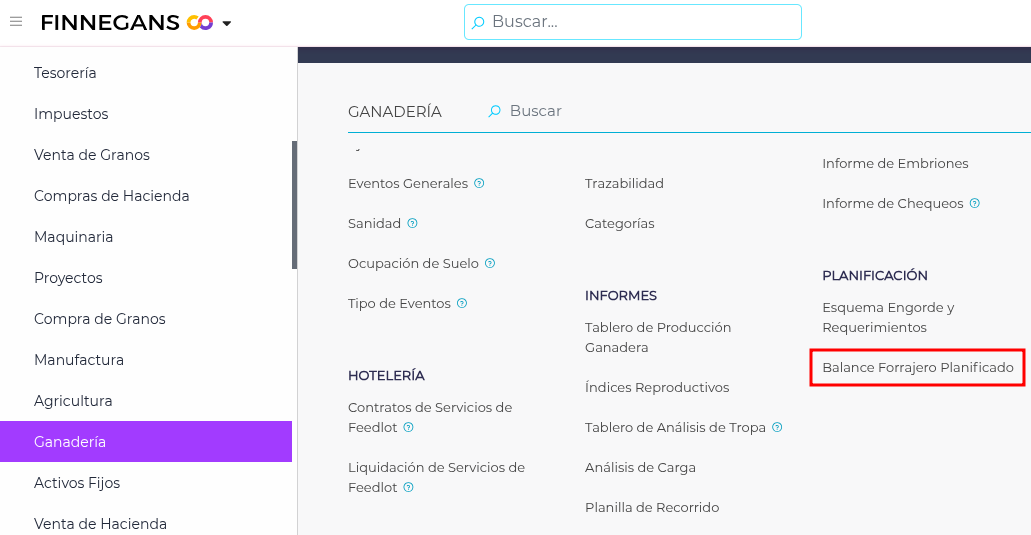This screenshot has height=535, width=1031.
Task: Open Tesorería module in sidebar
Action: click(65, 73)
